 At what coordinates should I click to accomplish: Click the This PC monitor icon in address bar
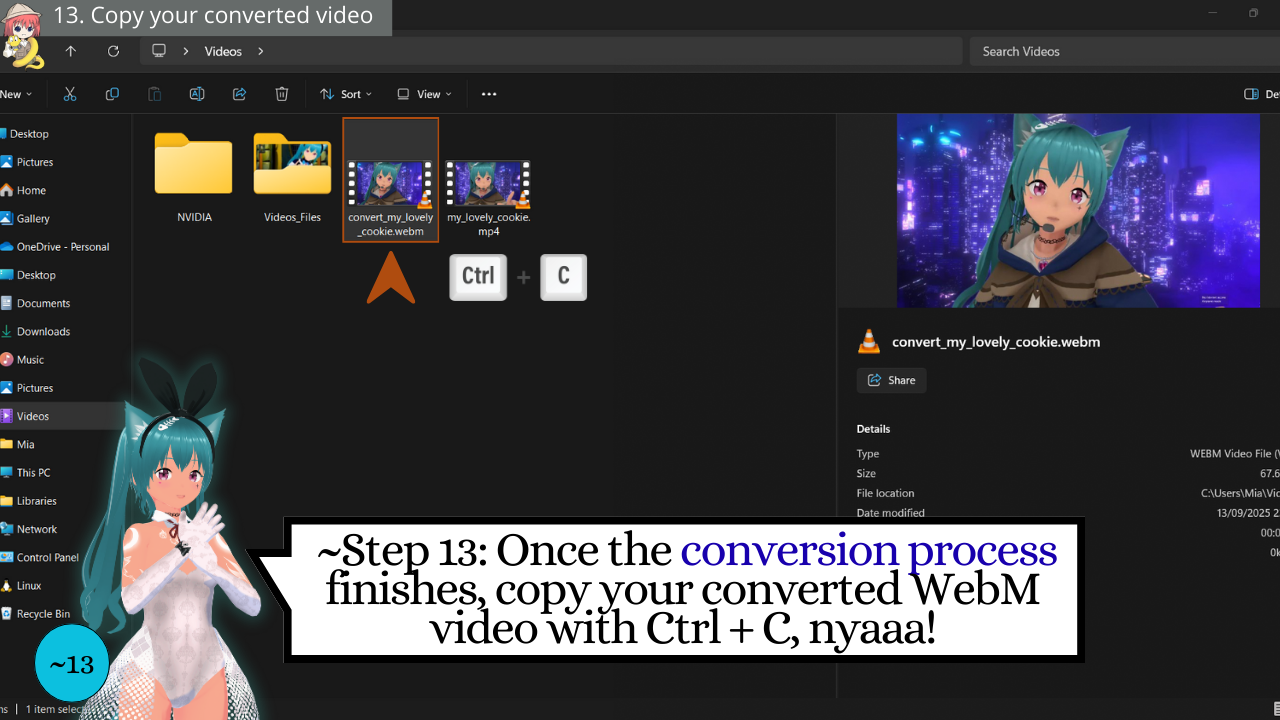coord(158,51)
